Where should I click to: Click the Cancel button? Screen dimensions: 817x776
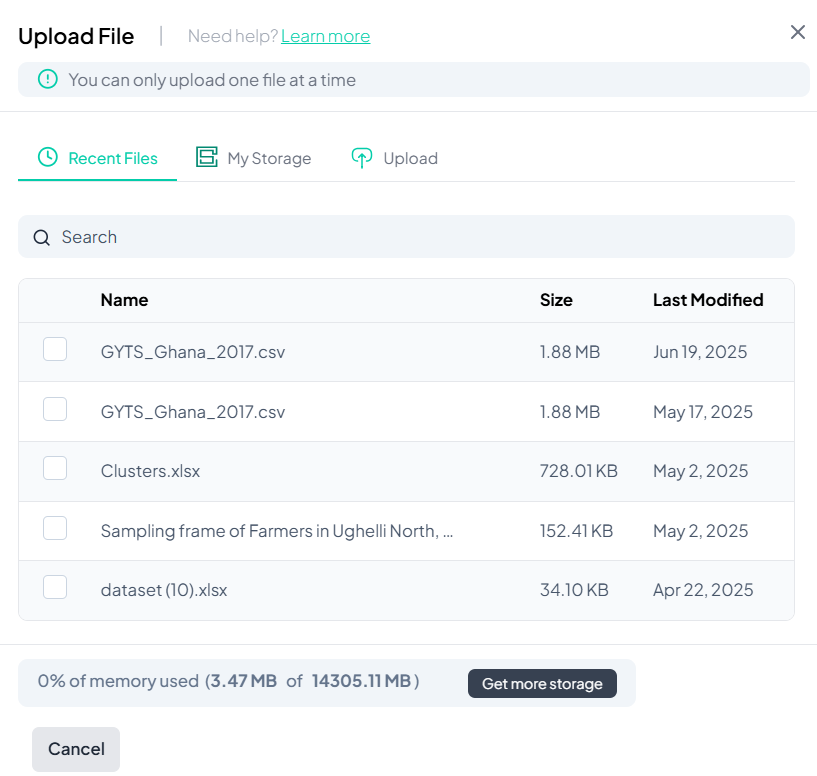coord(76,749)
